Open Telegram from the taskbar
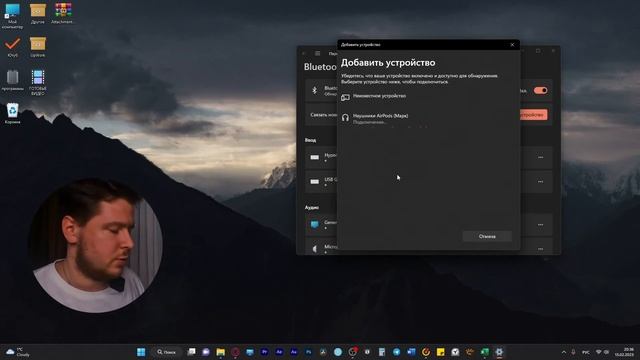Screen dimensions: 640x360 [396, 352]
